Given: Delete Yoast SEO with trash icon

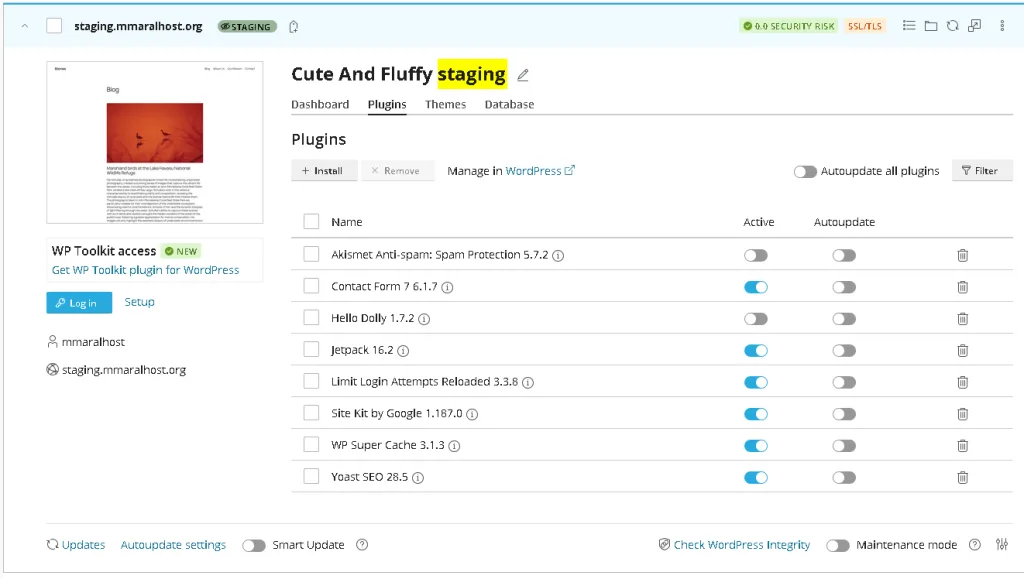Looking at the screenshot, I should point(963,478).
